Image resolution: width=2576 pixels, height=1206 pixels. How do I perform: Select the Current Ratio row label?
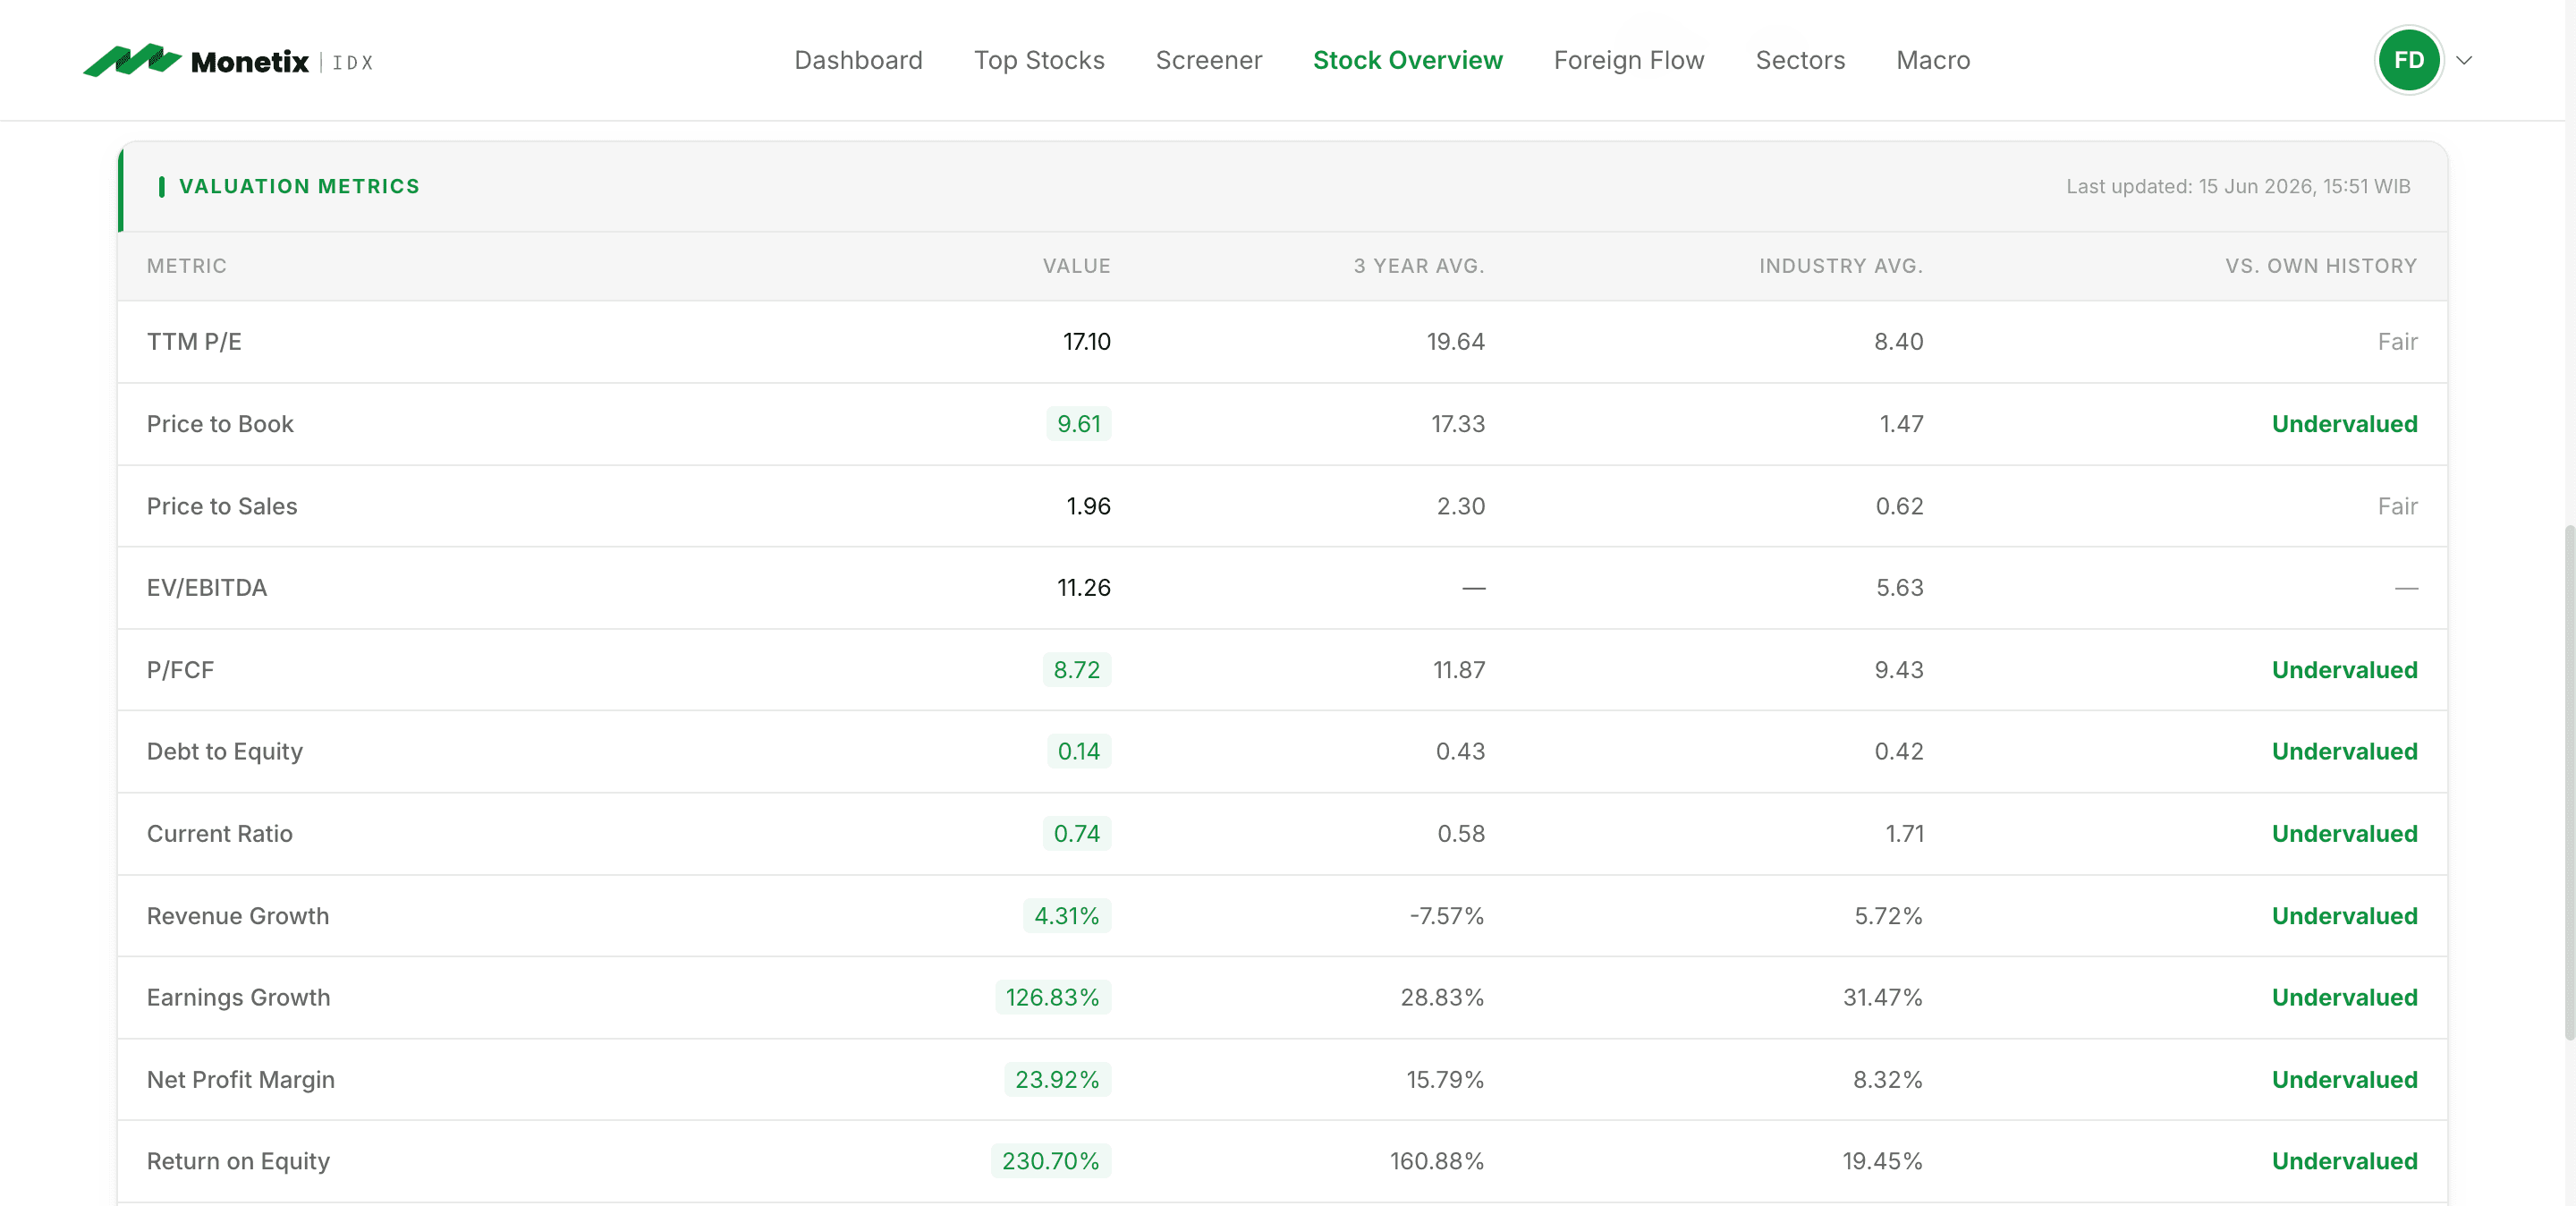(220, 834)
